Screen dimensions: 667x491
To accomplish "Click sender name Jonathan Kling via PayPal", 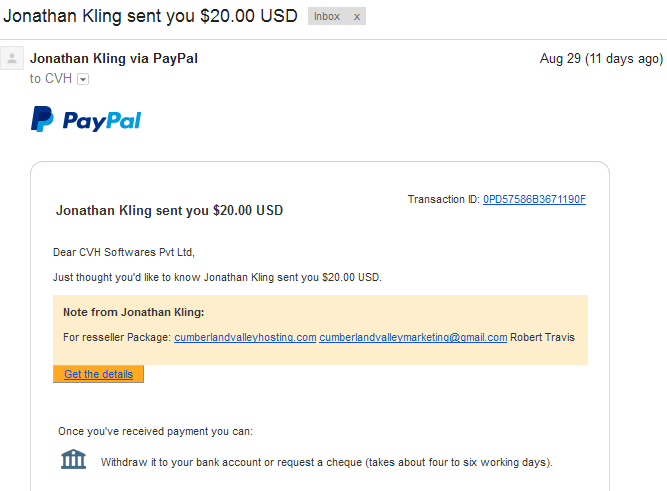I will click(x=114, y=58).
